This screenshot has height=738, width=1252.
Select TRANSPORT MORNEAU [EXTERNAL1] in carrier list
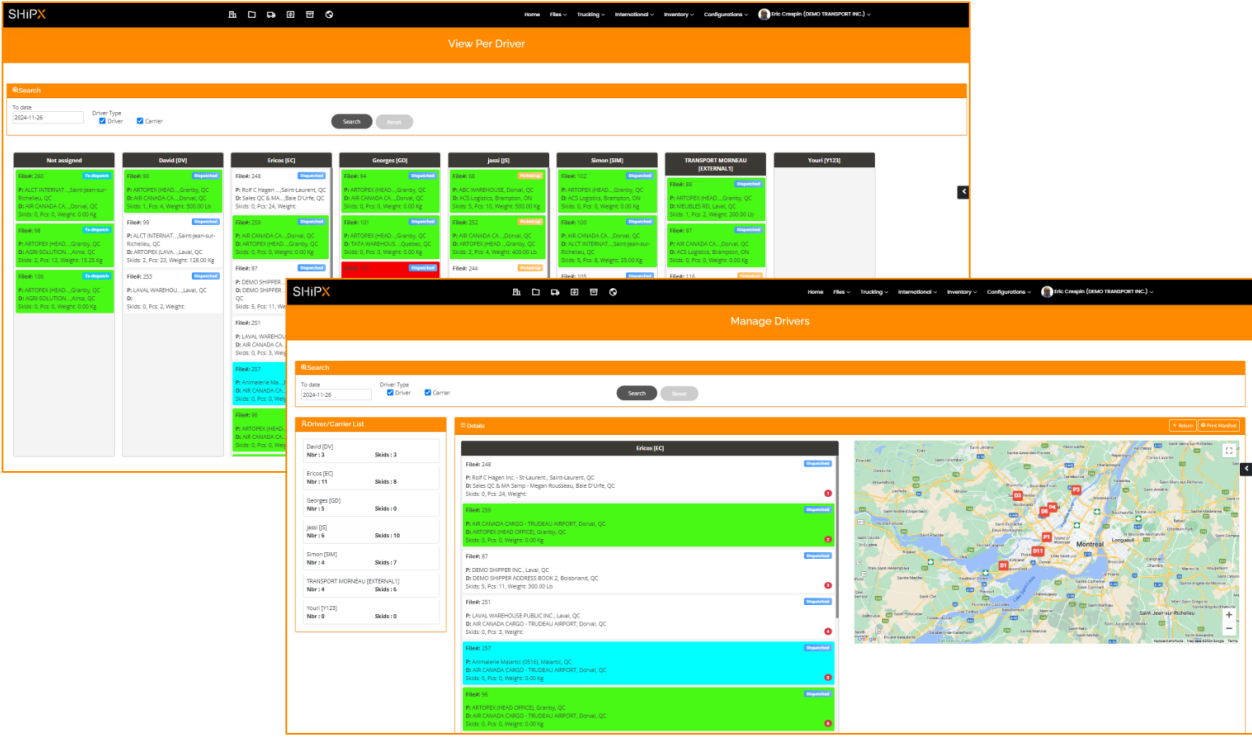point(372,585)
